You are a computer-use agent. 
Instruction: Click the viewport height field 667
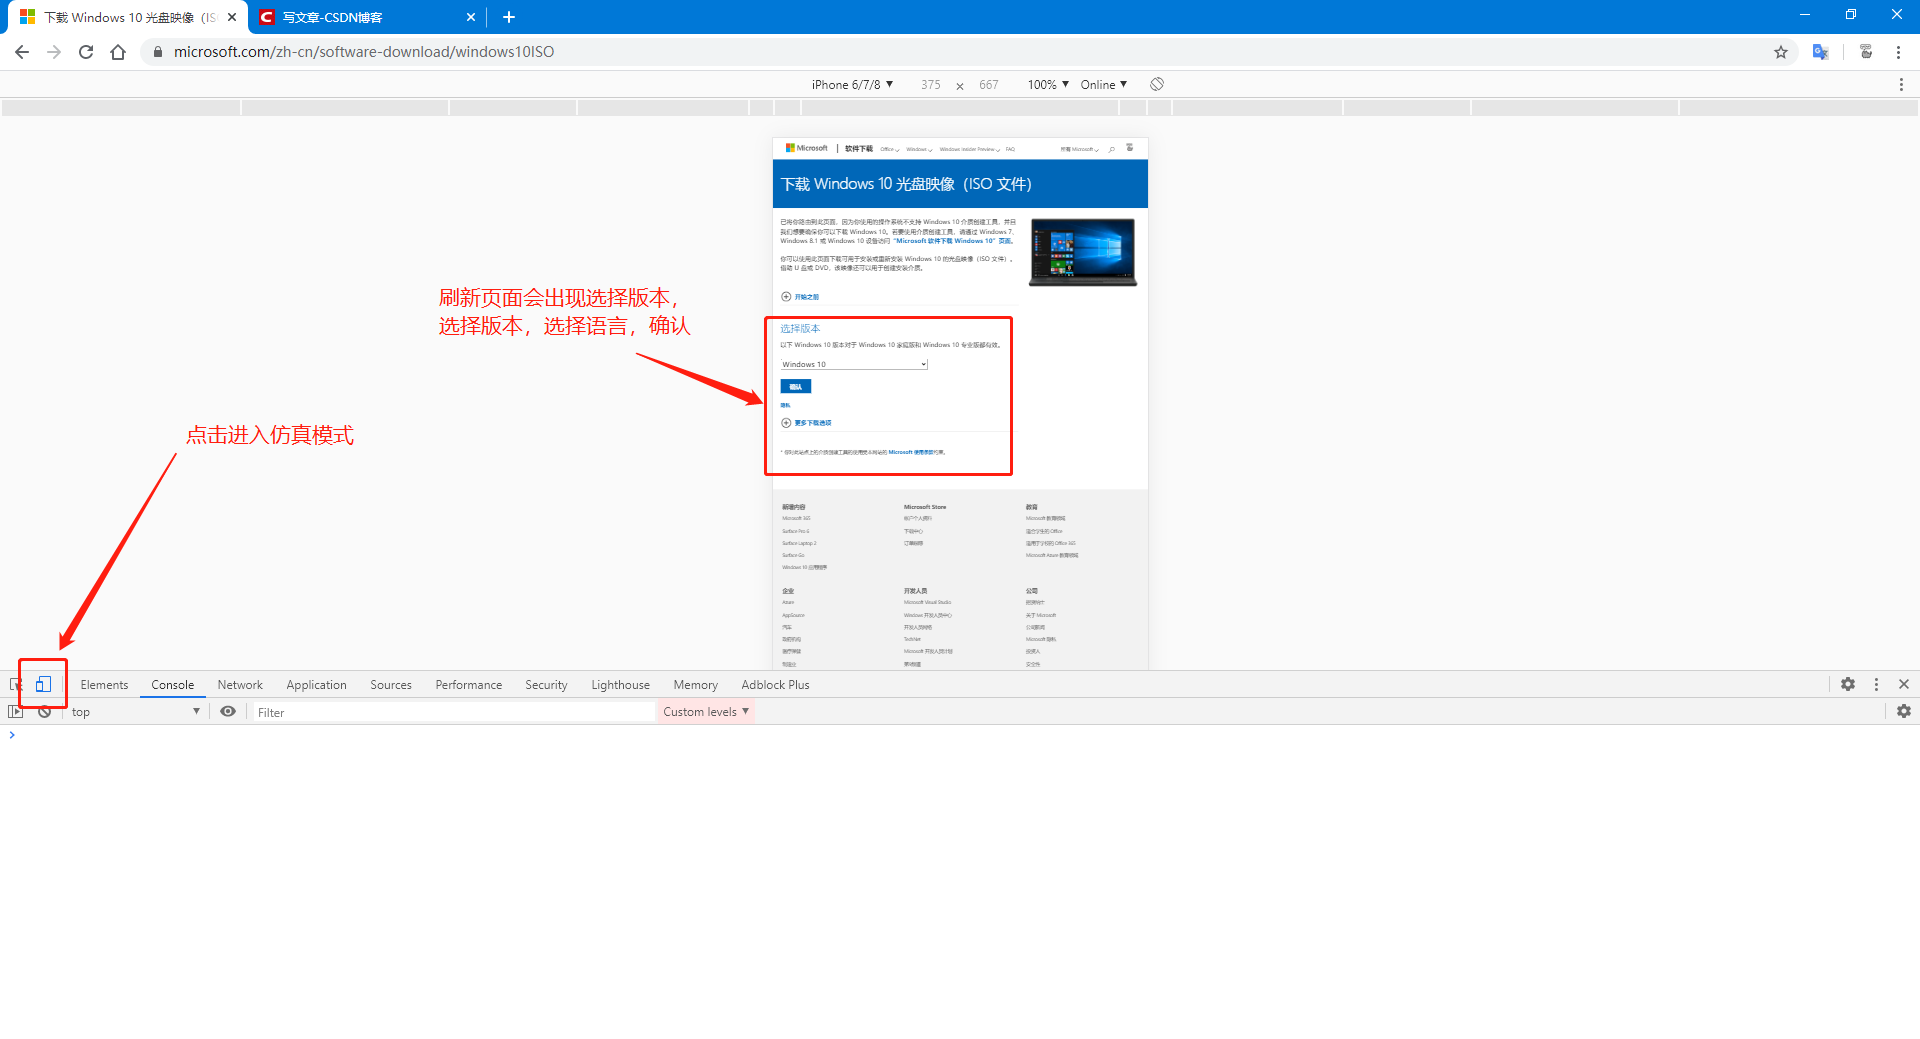(988, 85)
